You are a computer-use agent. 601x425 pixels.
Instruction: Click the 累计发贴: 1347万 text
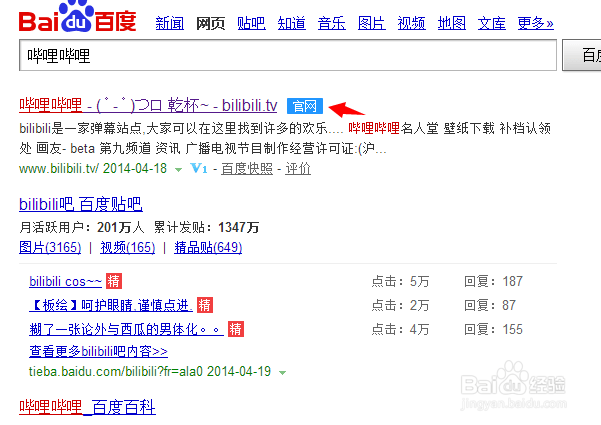pos(207,227)
